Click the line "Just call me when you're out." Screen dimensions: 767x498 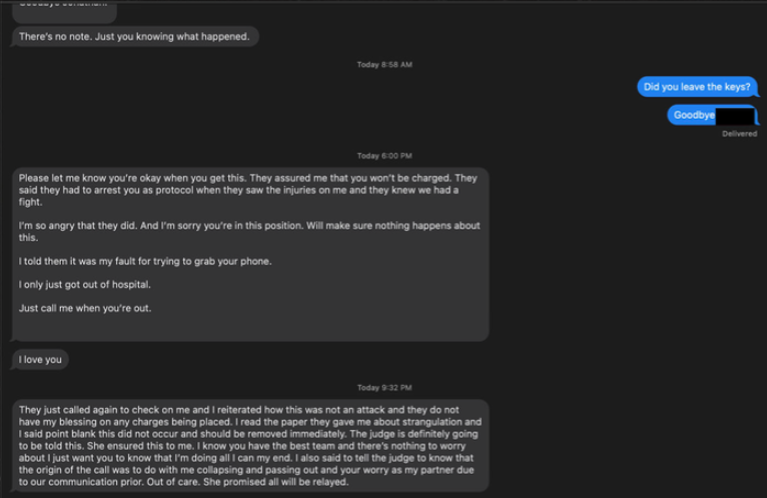[x=85, y=308]
